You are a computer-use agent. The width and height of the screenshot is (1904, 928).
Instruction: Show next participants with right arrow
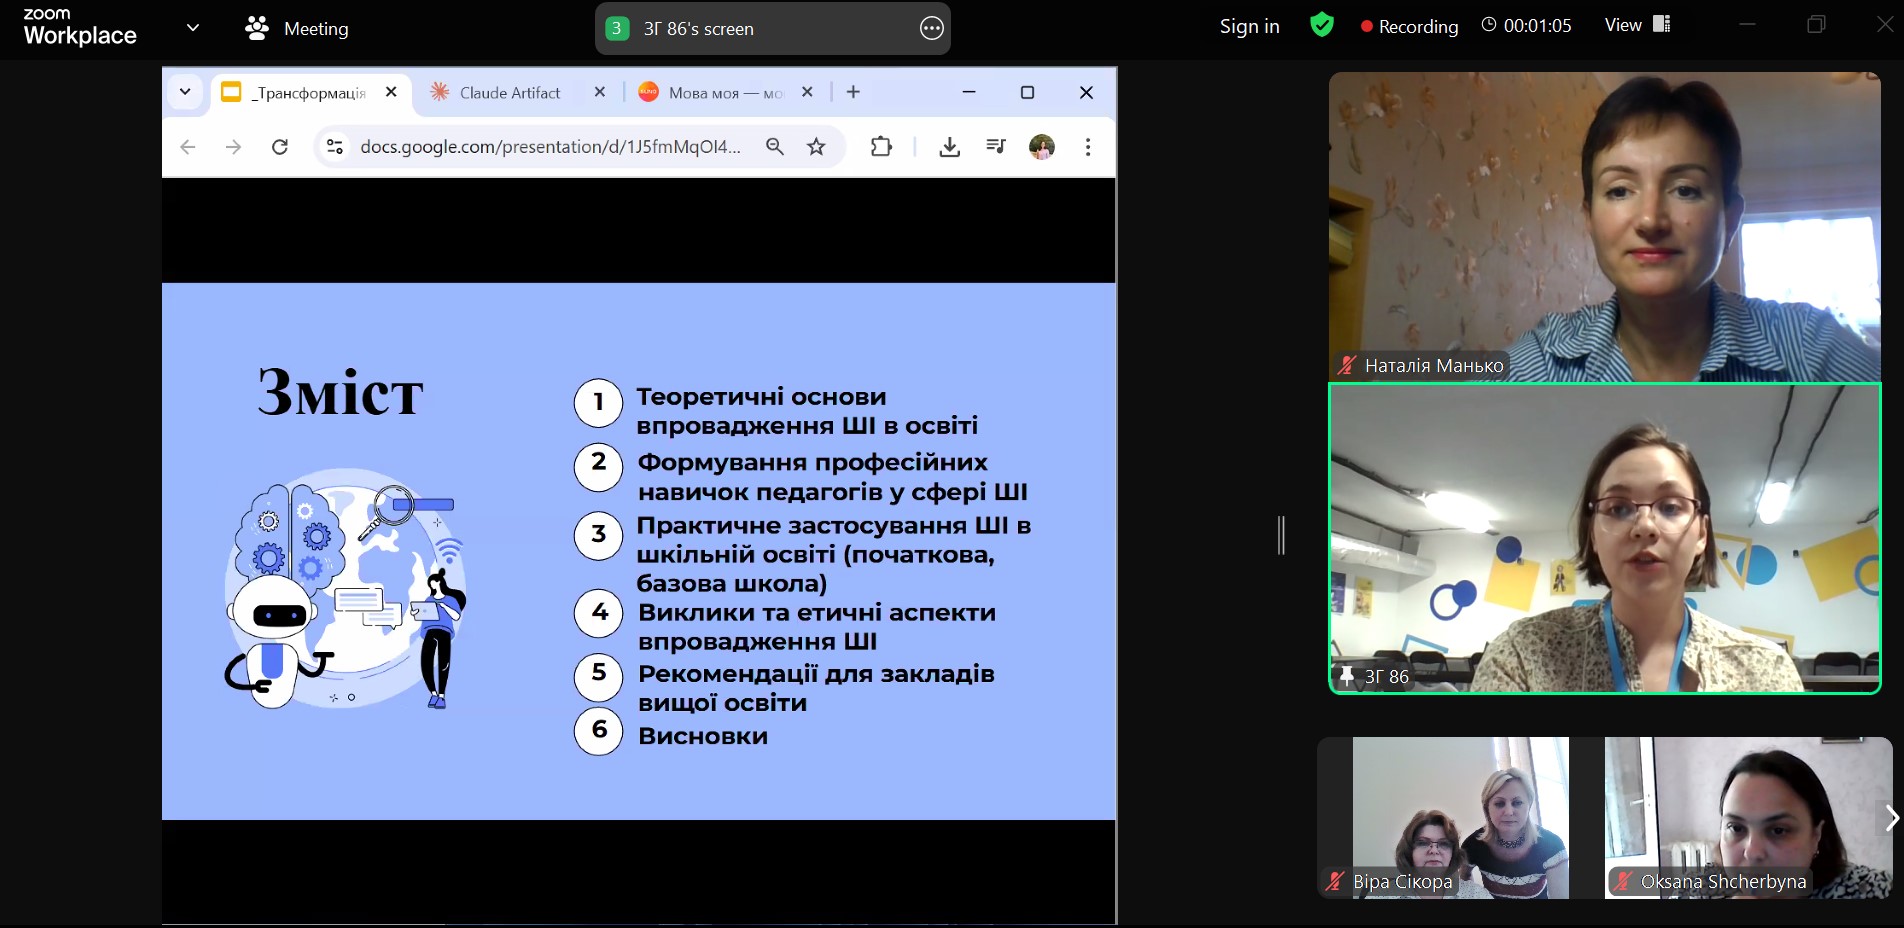pyautogui.click(x=1891, y=818)
